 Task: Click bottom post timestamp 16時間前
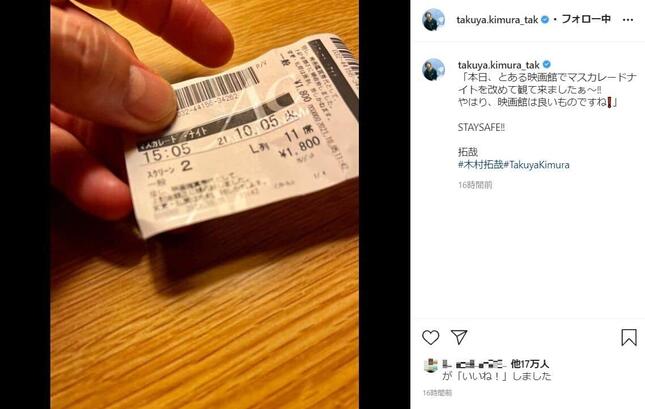tap(438, 393)
